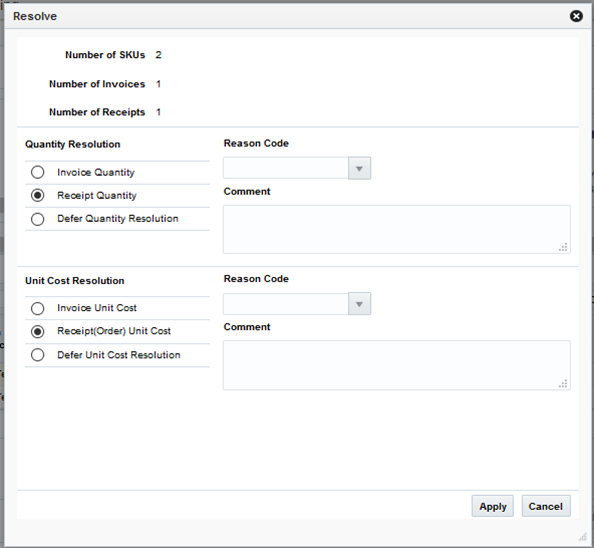This screenshot has width=594, height=548.
Task: Click the Number of Receipts label
Action: (x=97, y=112)
